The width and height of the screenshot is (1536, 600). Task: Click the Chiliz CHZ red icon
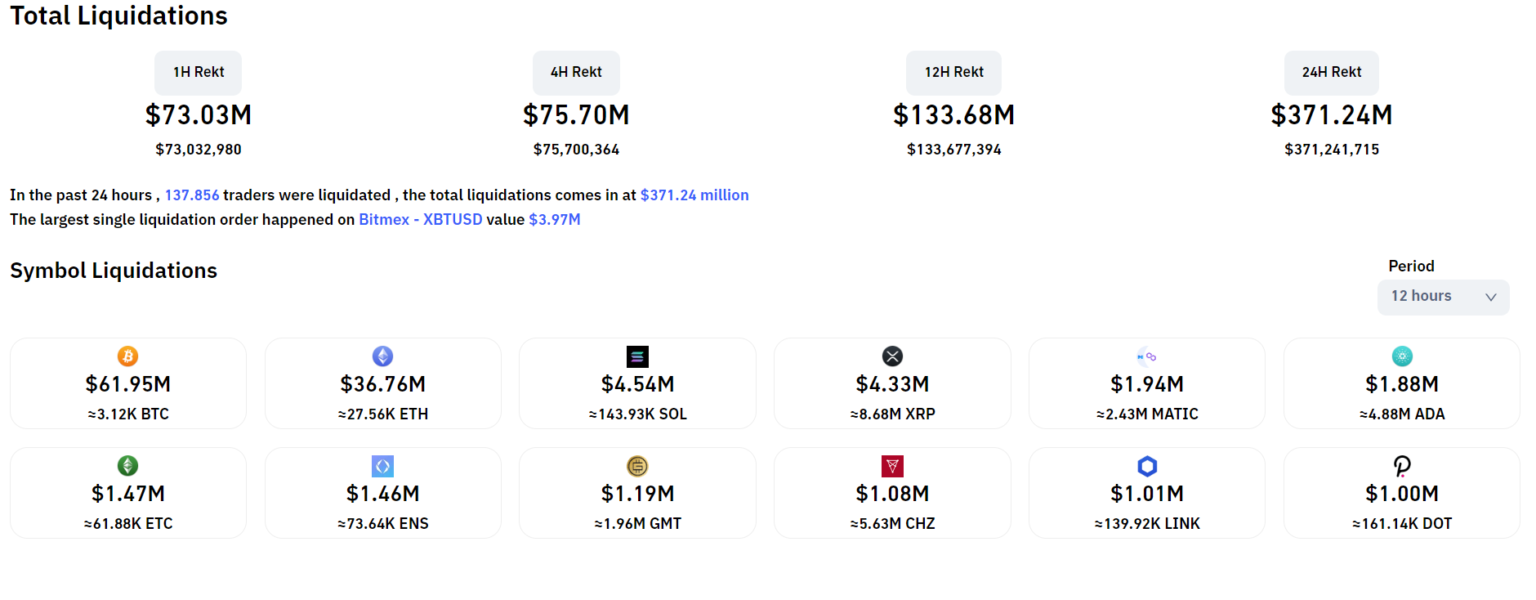tap(892, 466)
